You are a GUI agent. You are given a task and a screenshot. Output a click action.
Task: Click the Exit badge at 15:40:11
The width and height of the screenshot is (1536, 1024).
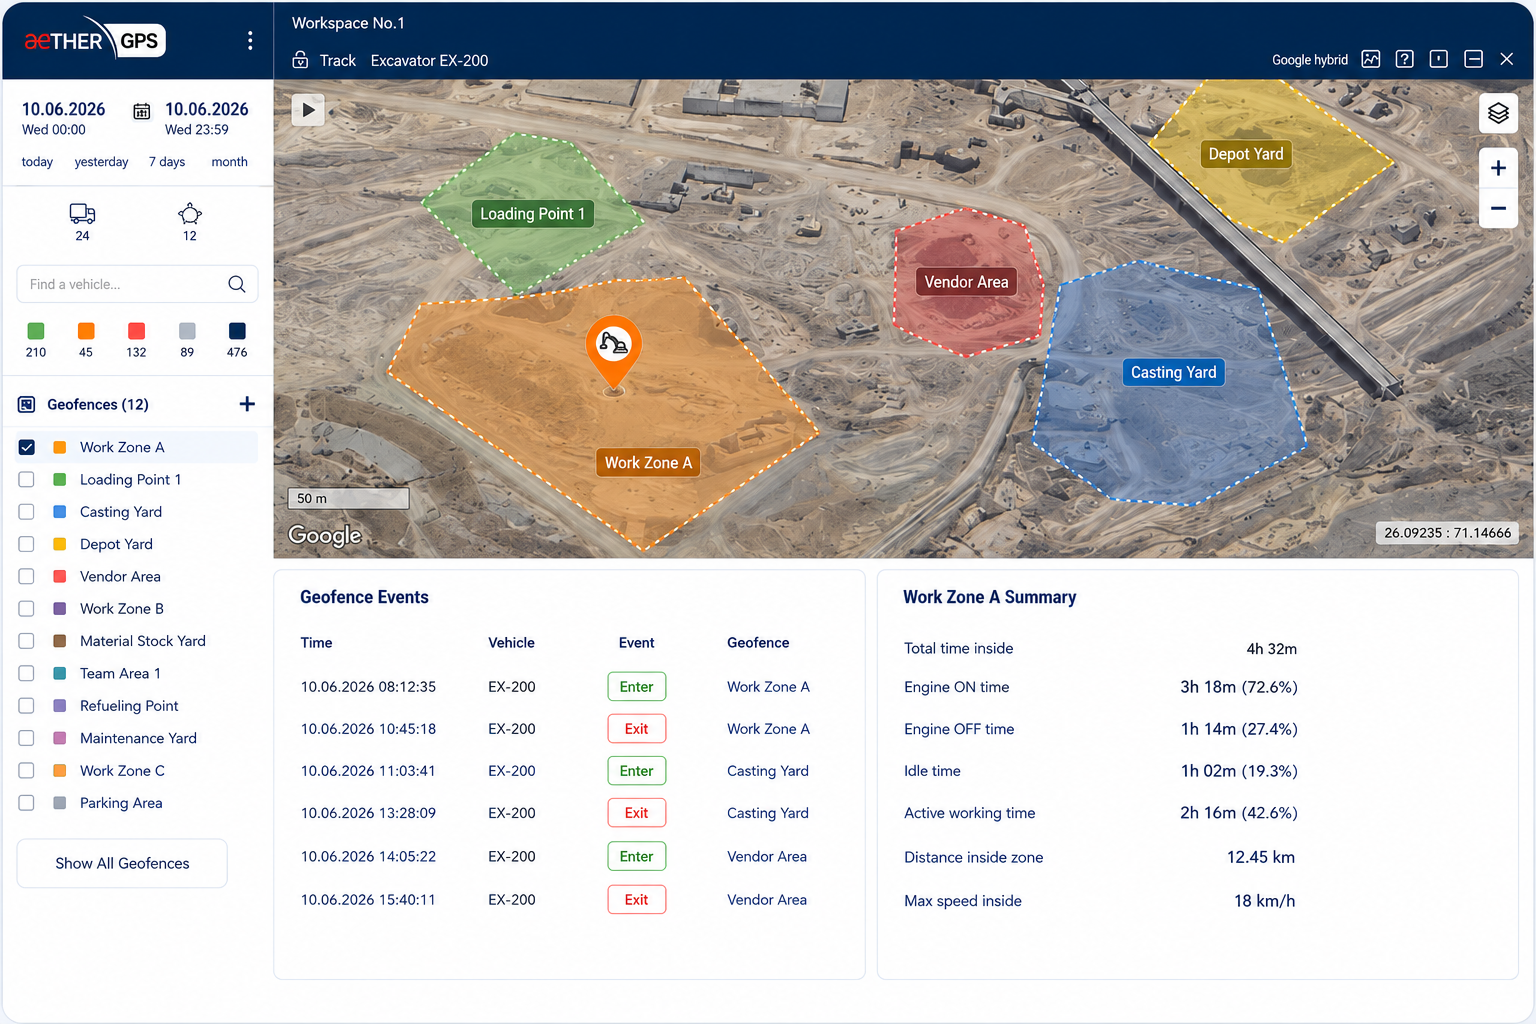tap(636, 900)
